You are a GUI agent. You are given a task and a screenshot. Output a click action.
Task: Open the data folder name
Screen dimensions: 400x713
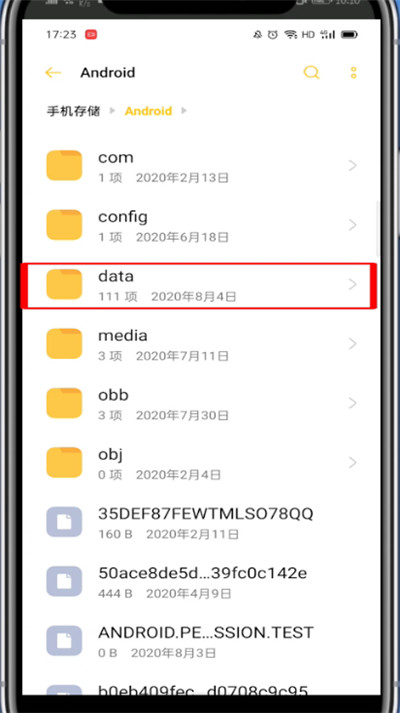tap(116, 276)
